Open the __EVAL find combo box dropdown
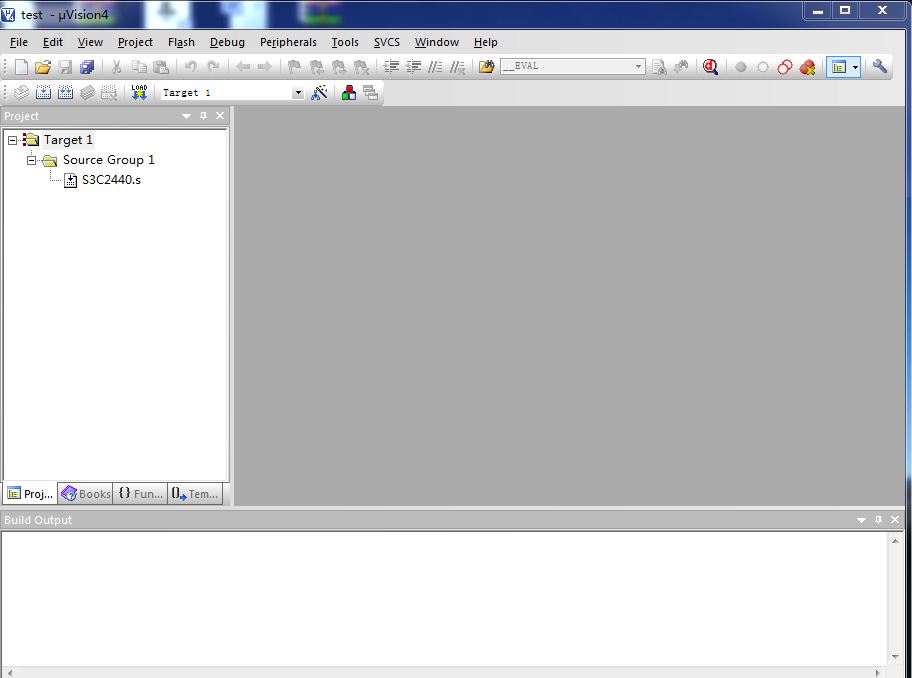The height and width of the screenshot is (678, 912). [638, 66]
